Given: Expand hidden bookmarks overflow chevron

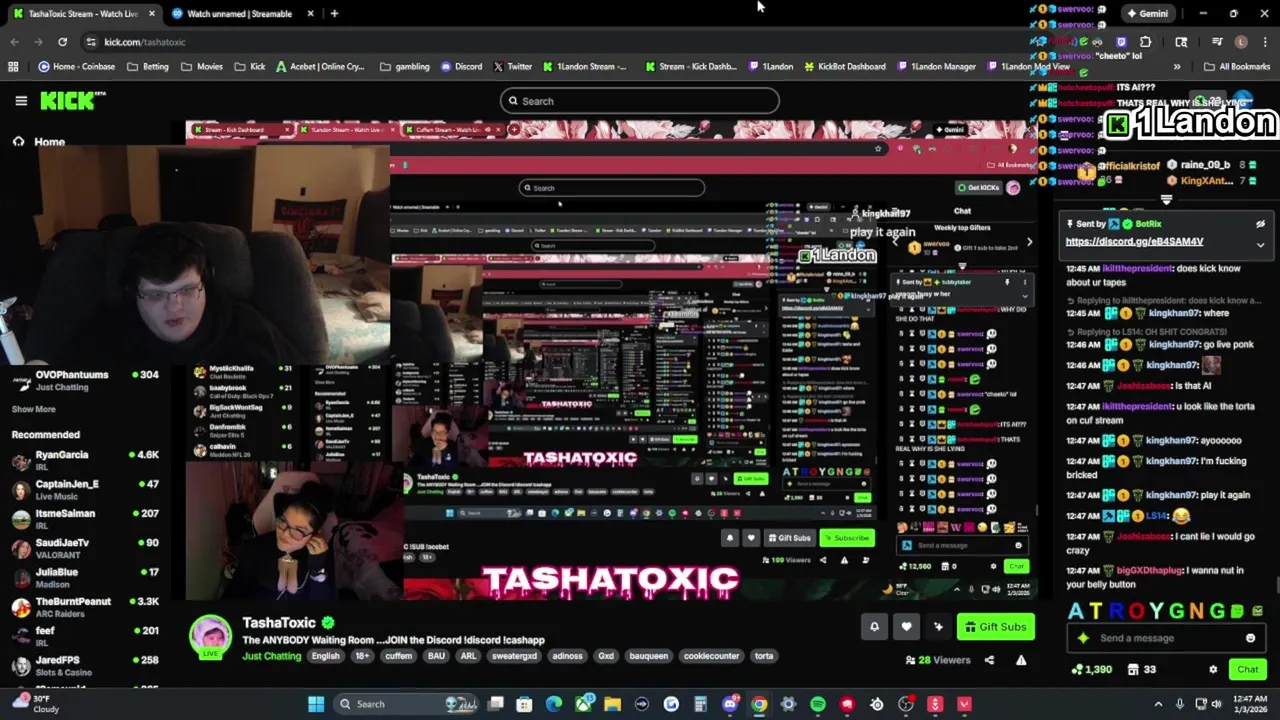Looking at the screenshot, I should click(x=1176, y=67).
